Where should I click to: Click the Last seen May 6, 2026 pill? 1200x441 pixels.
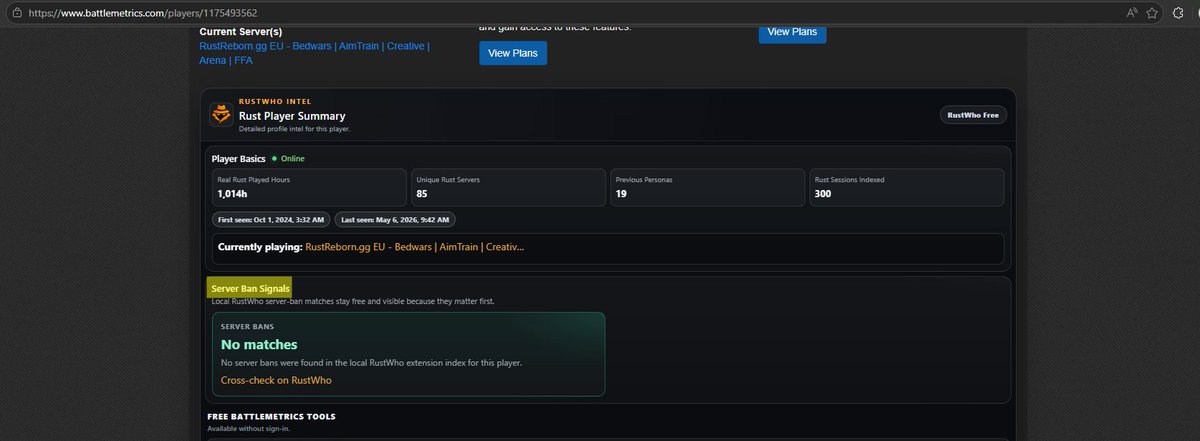click(x=395, y=219)
